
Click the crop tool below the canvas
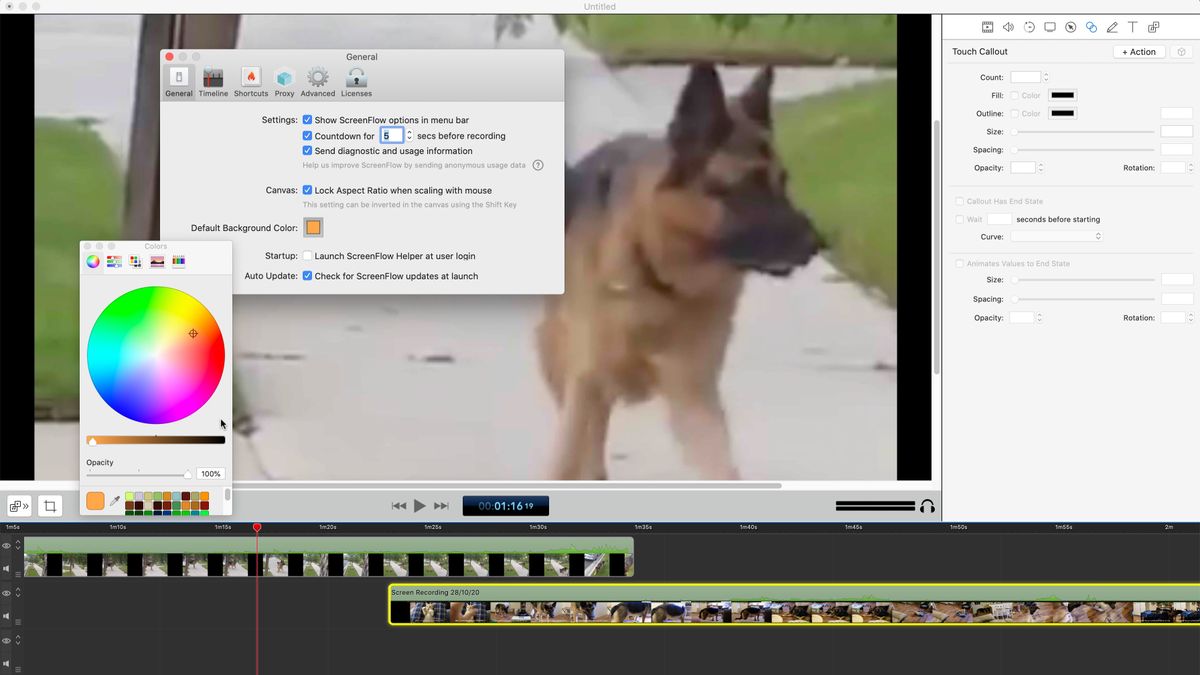[x=49, y=506]
